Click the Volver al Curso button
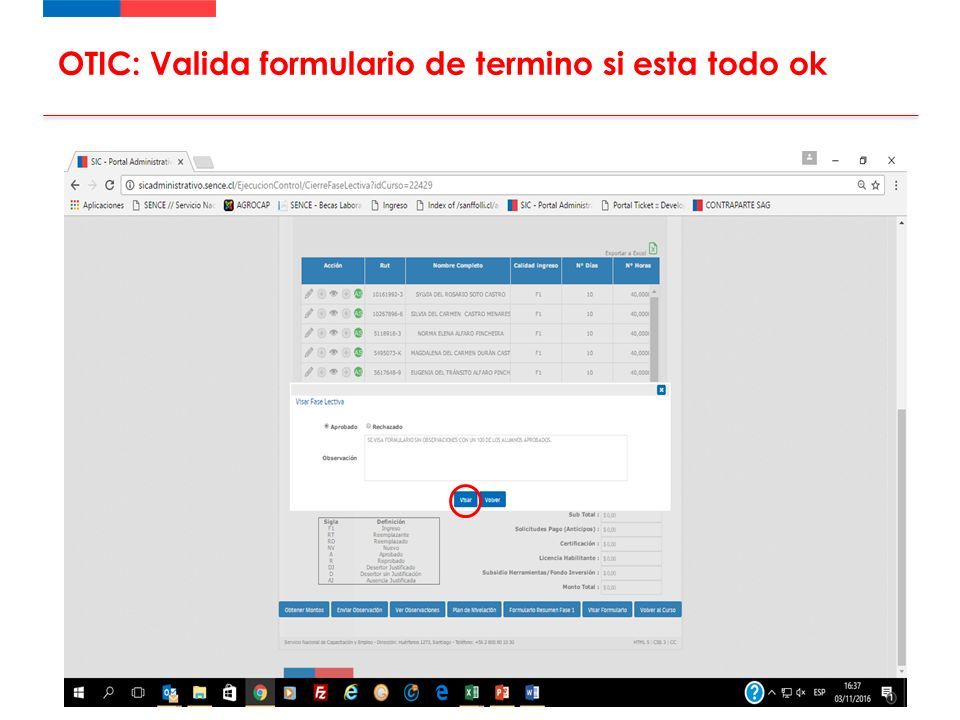The width and height of the screenshot is (960, 720). [x=658, y=610]
